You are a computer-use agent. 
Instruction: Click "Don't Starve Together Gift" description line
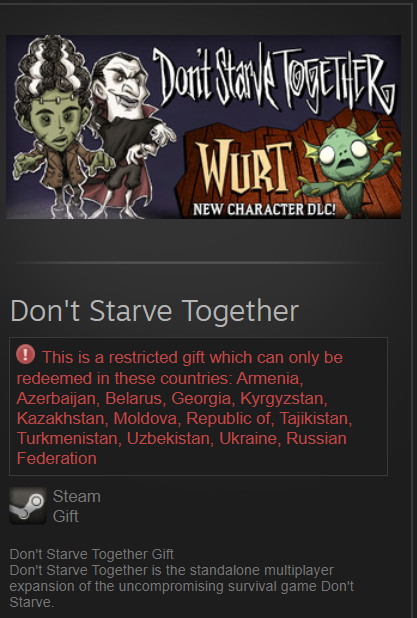(x=91, y=554)
